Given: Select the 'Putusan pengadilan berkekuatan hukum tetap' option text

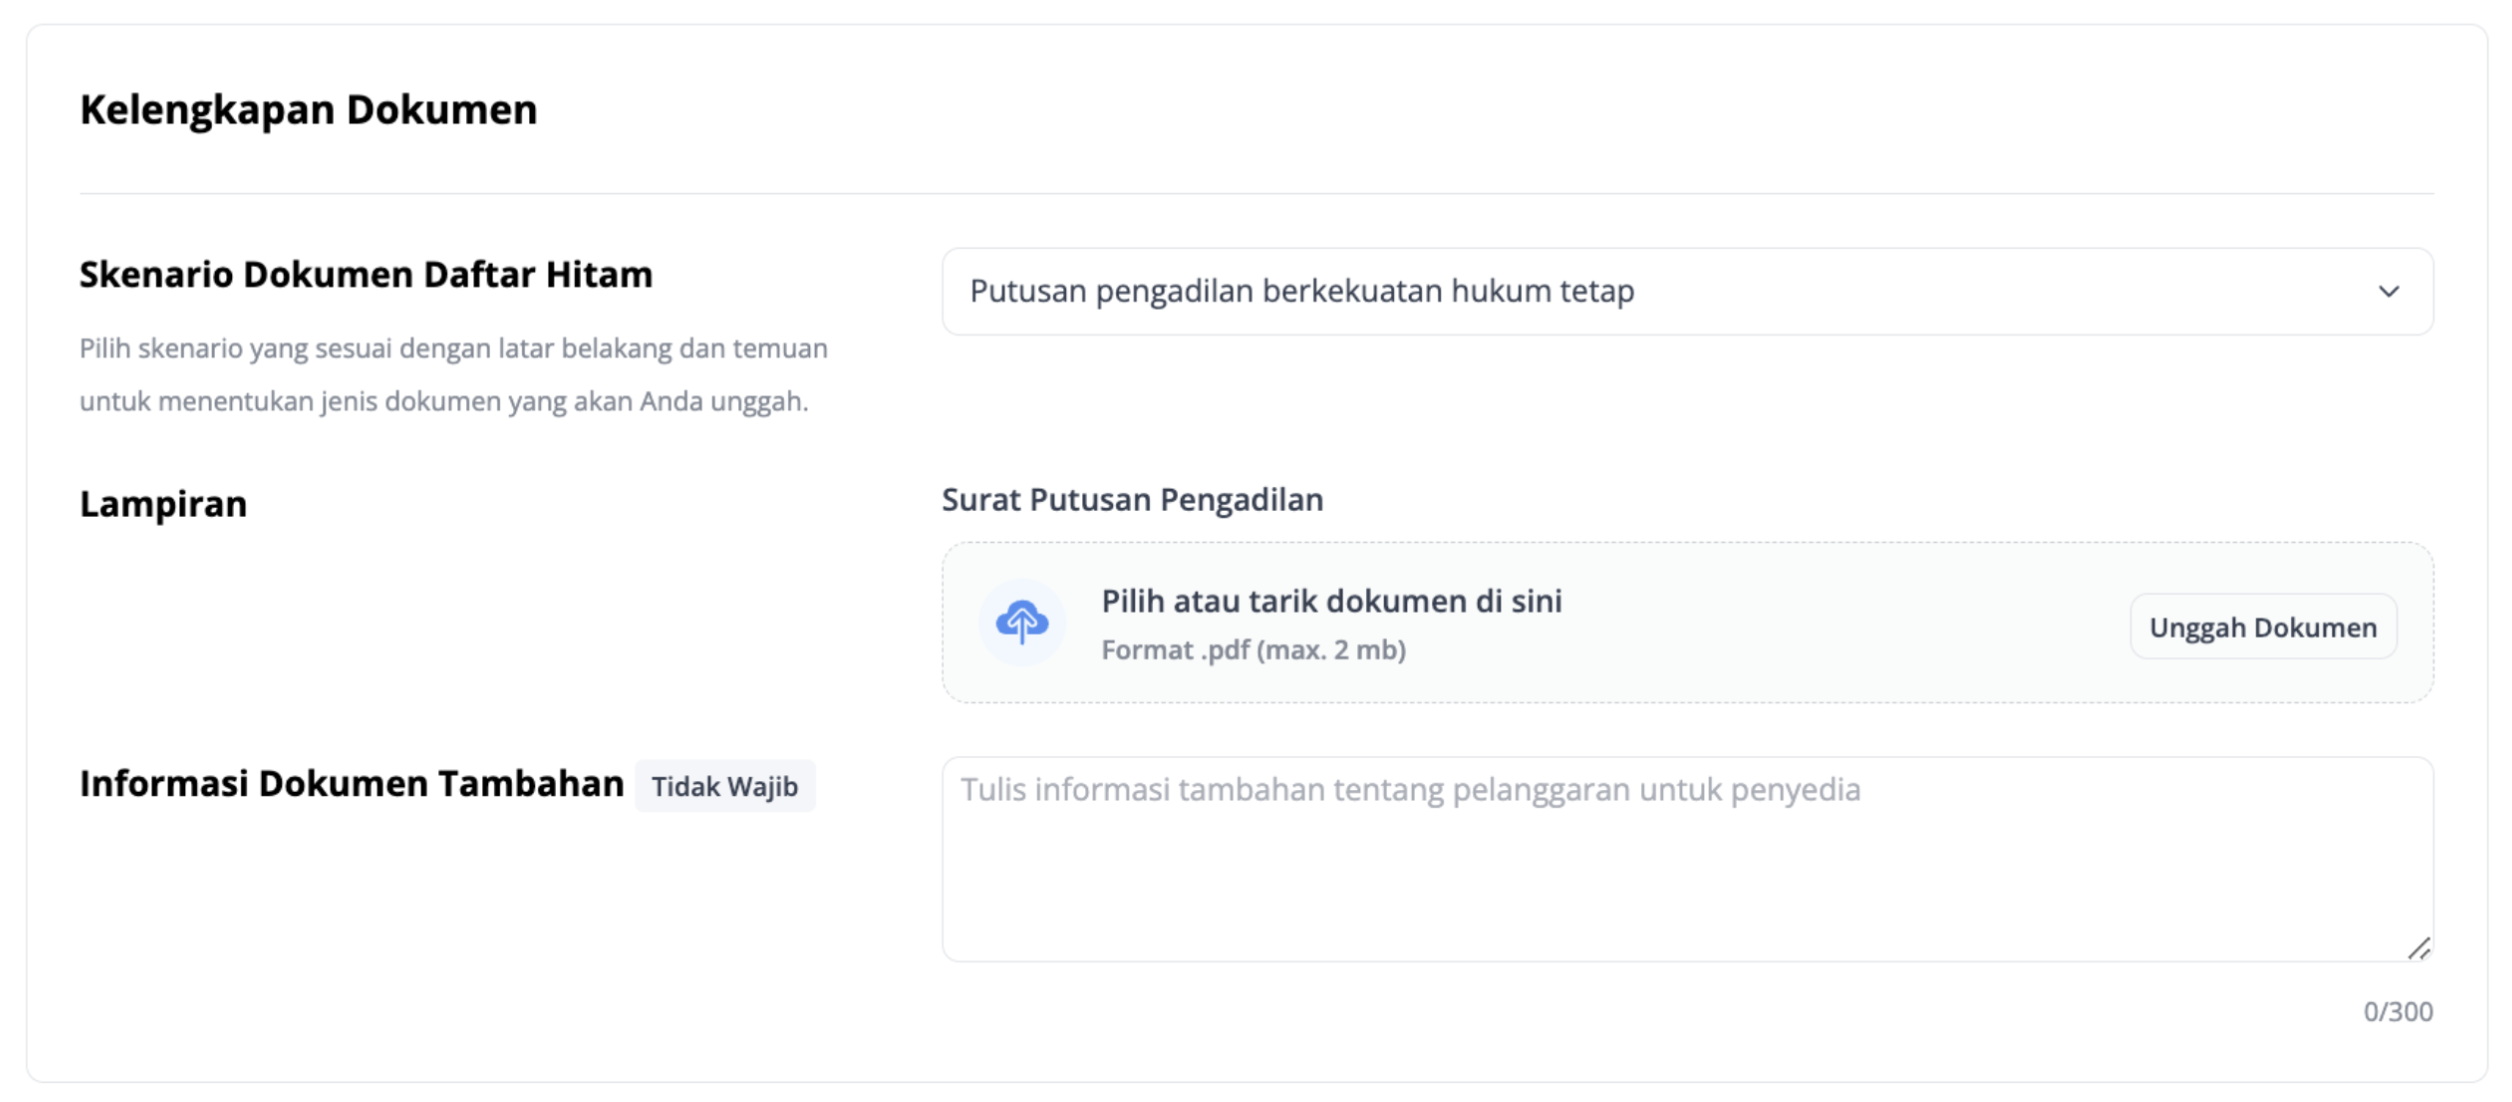Looking at the screenshot, I should pyautogui.click(x=1302, y=291).
